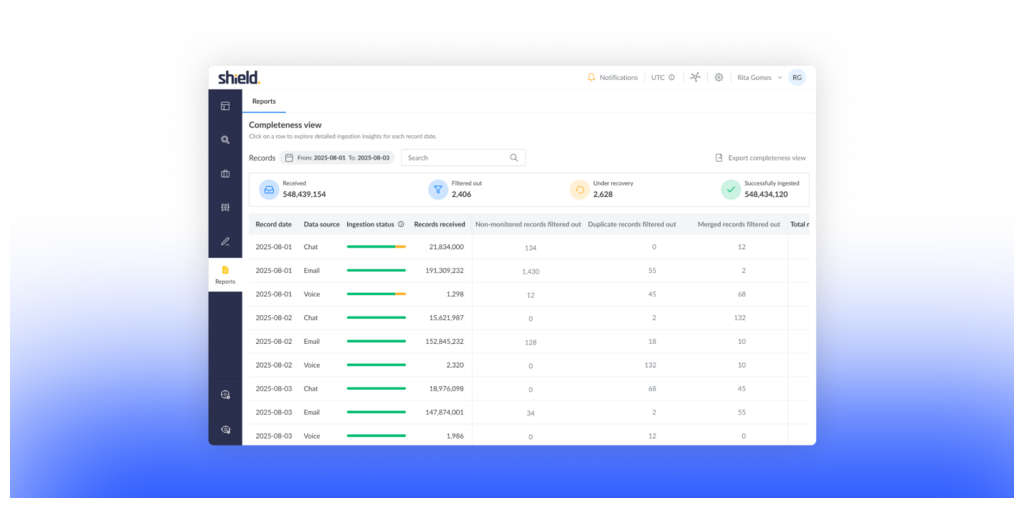Click the Received total 548,439,154
Viewport: 1024px width, 512px height.
click(x=304, y=195)
